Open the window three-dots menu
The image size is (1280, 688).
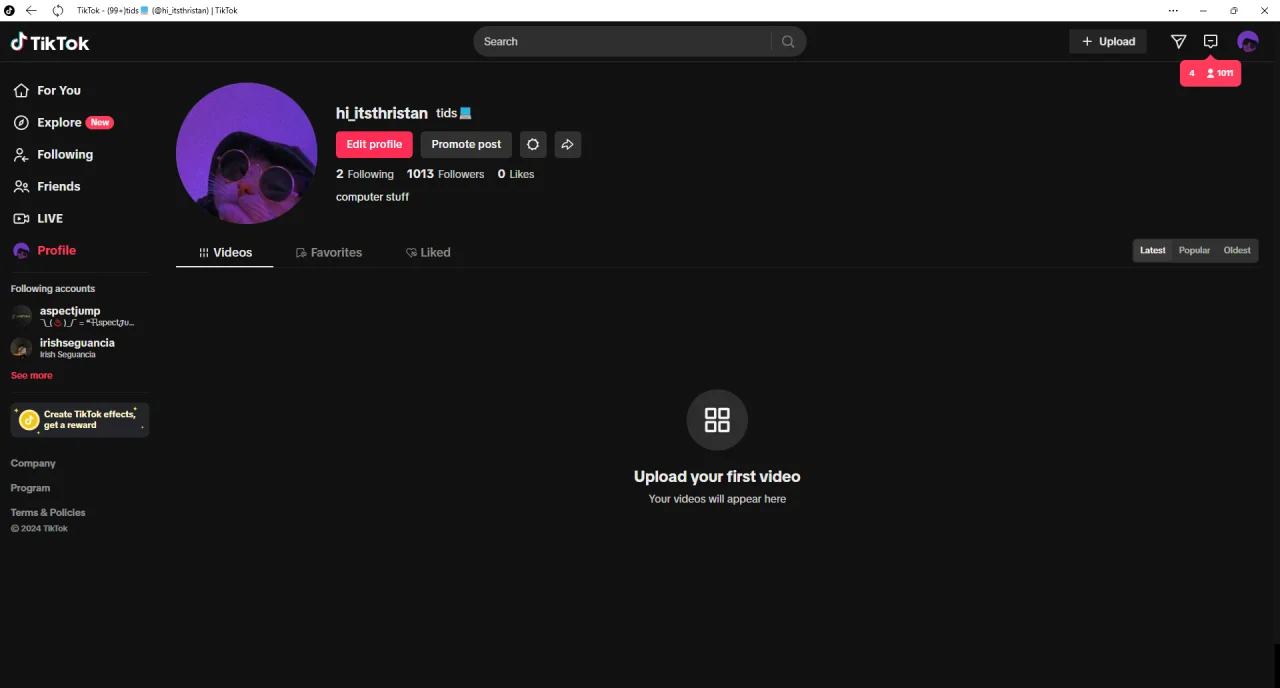point(1173,10)
